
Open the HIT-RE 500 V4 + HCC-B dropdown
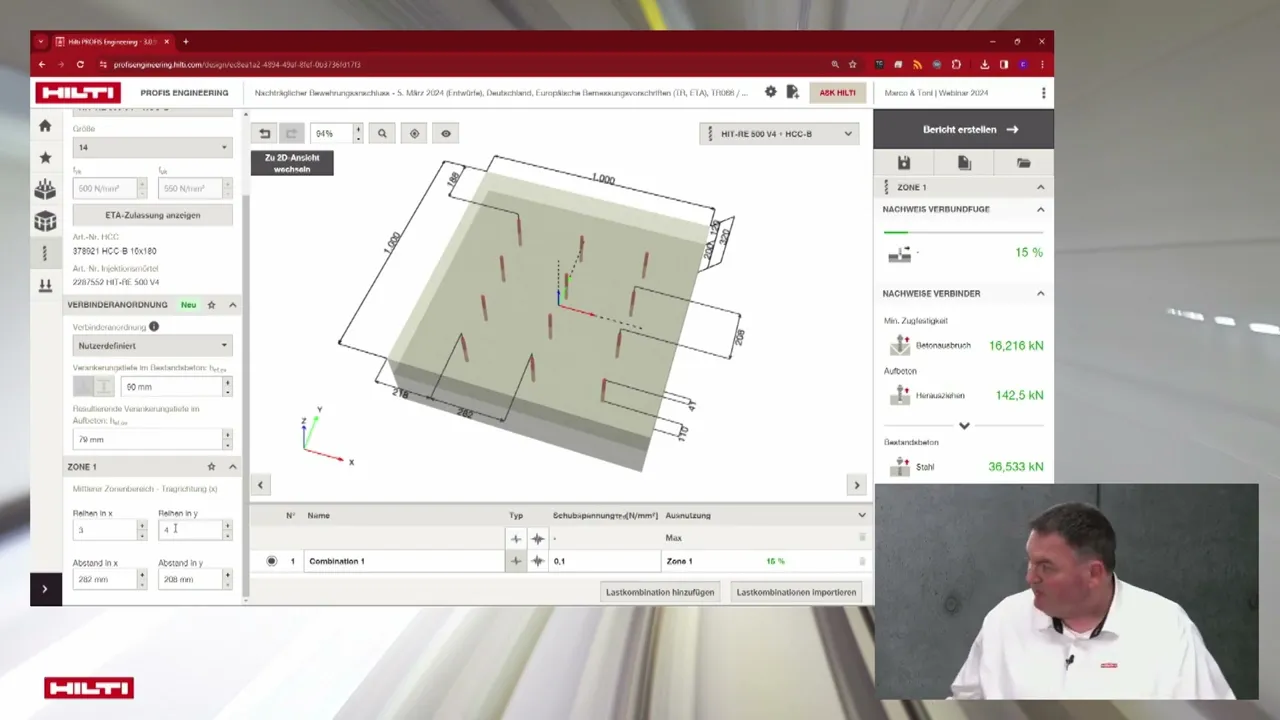(x=779, y=134)
